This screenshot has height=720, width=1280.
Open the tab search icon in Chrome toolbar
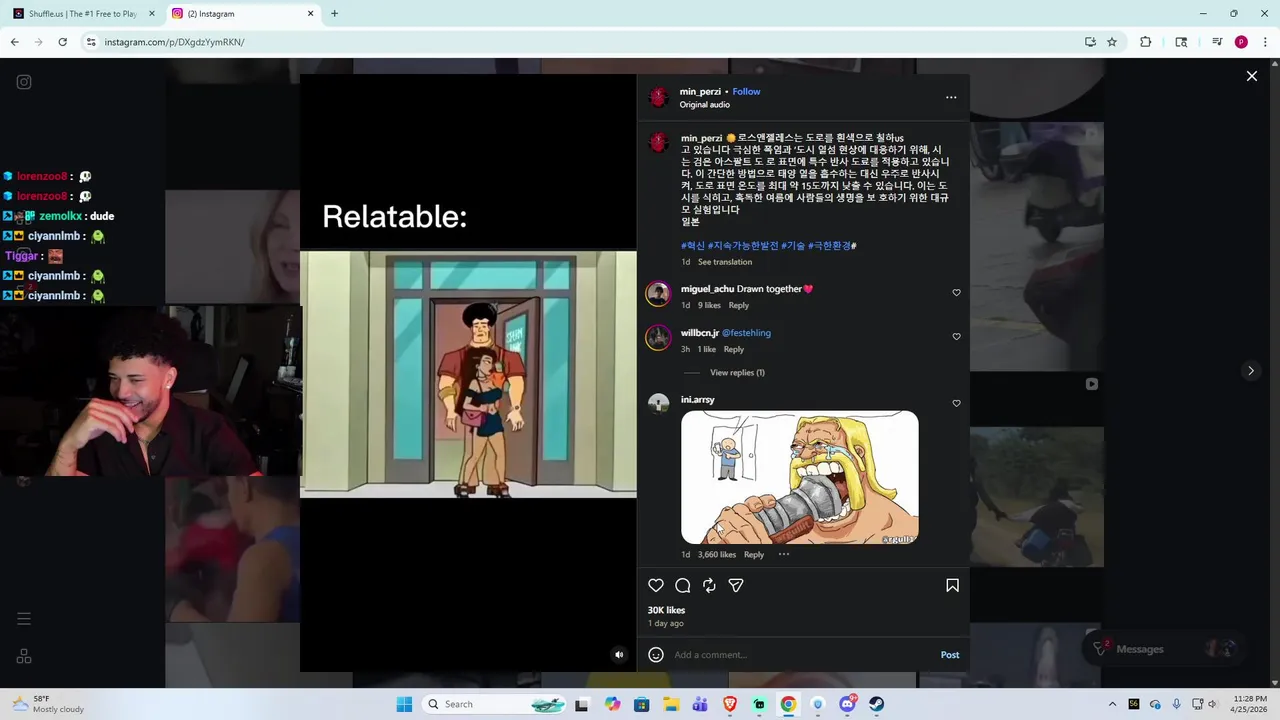(1181, 42)
